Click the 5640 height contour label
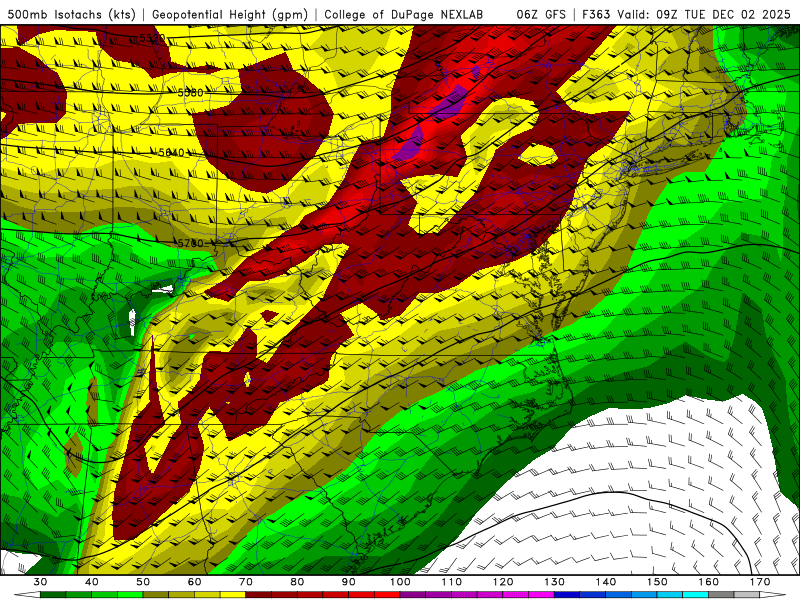 pos(171,153)
